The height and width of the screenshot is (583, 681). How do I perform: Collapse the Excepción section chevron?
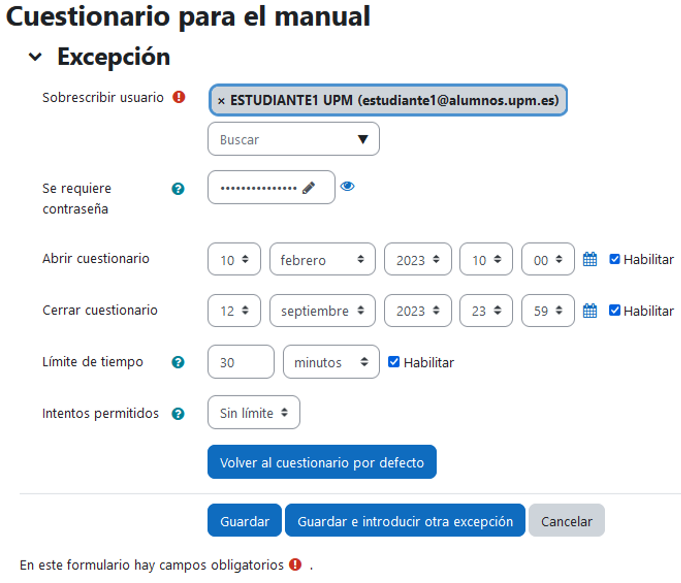pyautogui.click(x=35, y=56)
